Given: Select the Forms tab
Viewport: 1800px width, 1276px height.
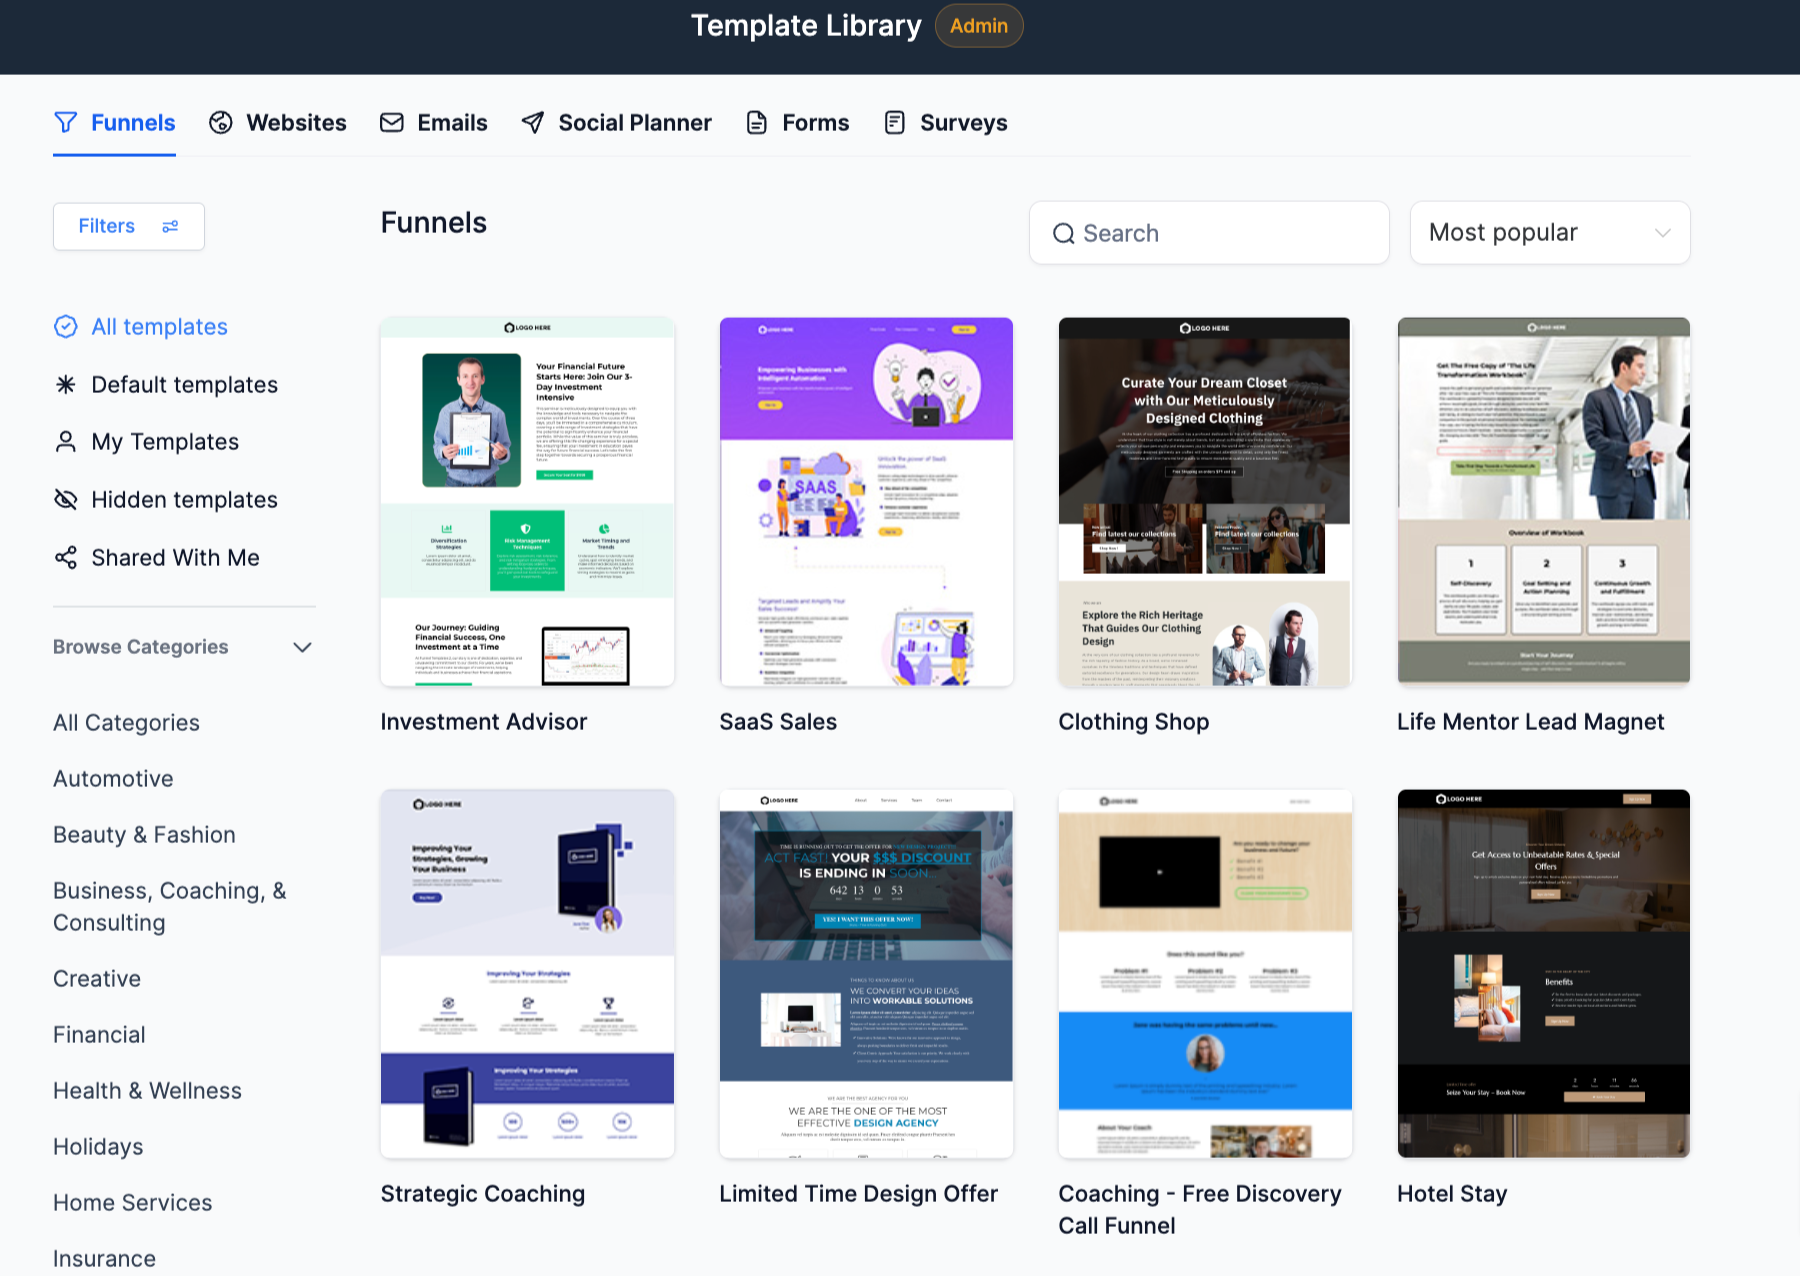Looking at the screenshot, I should [798, 122].
